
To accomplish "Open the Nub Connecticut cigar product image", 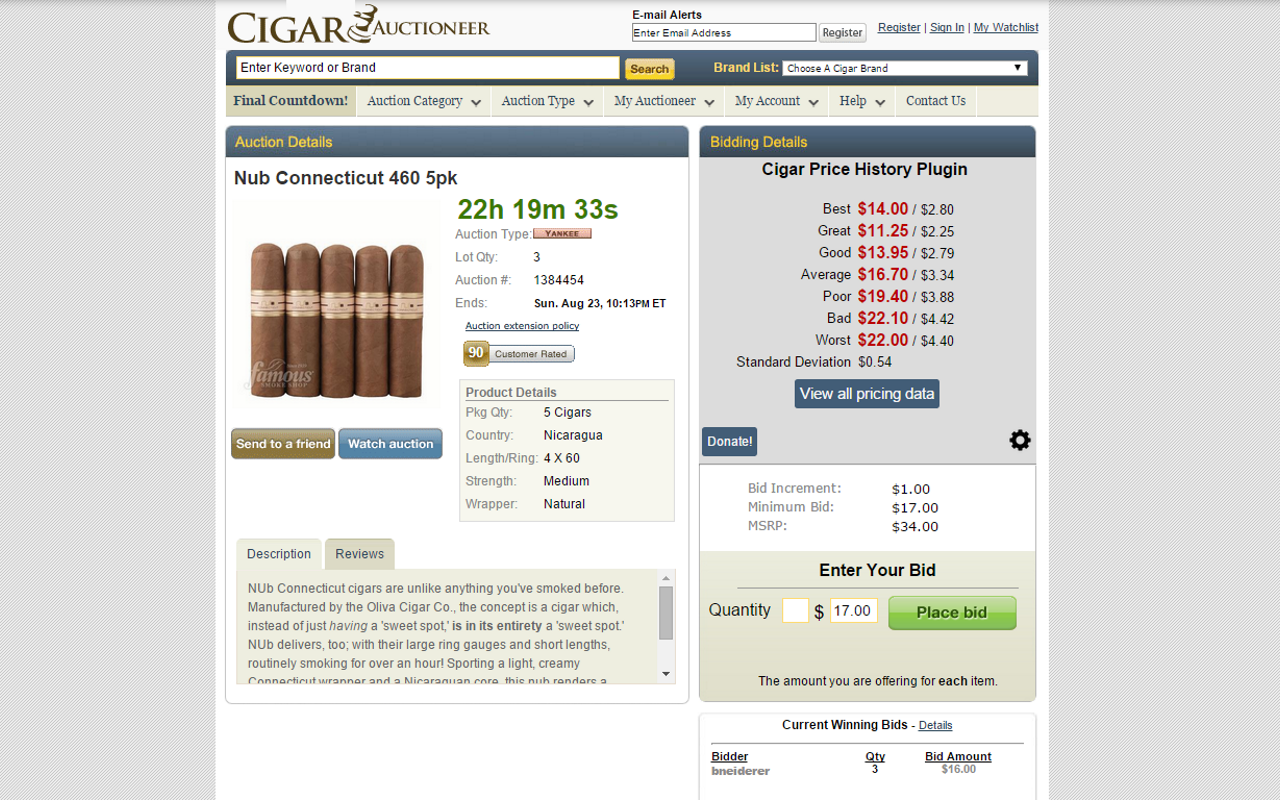I will pyautogui.click(x=335, y=319).
